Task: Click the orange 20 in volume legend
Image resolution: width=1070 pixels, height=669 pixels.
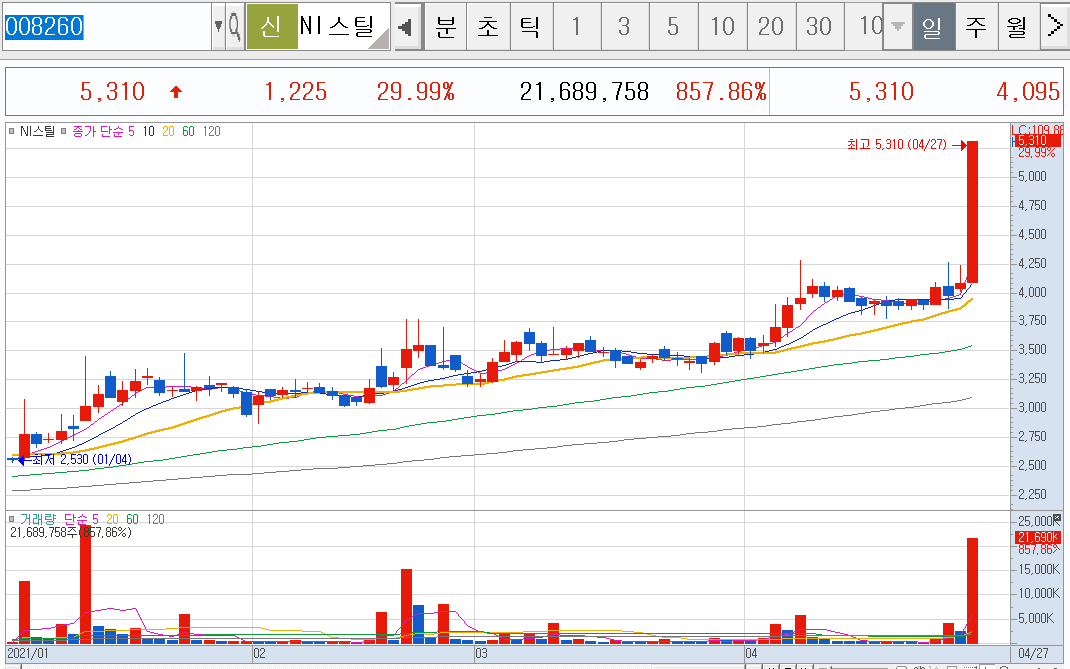Action: pos(112,519)
